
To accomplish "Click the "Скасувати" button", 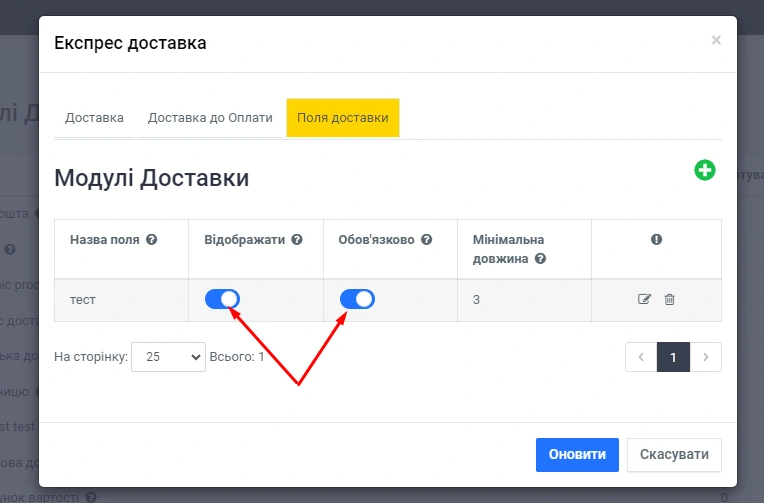I will pos(674,454).
